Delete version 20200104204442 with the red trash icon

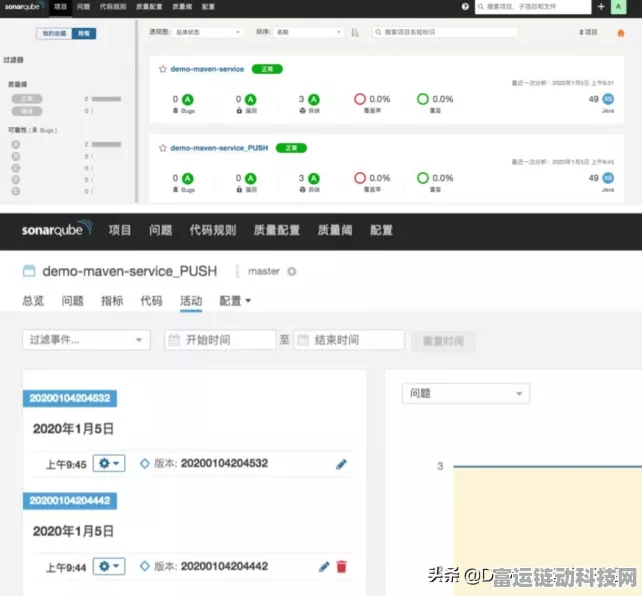pyautogui.click(x=341, y=567)
